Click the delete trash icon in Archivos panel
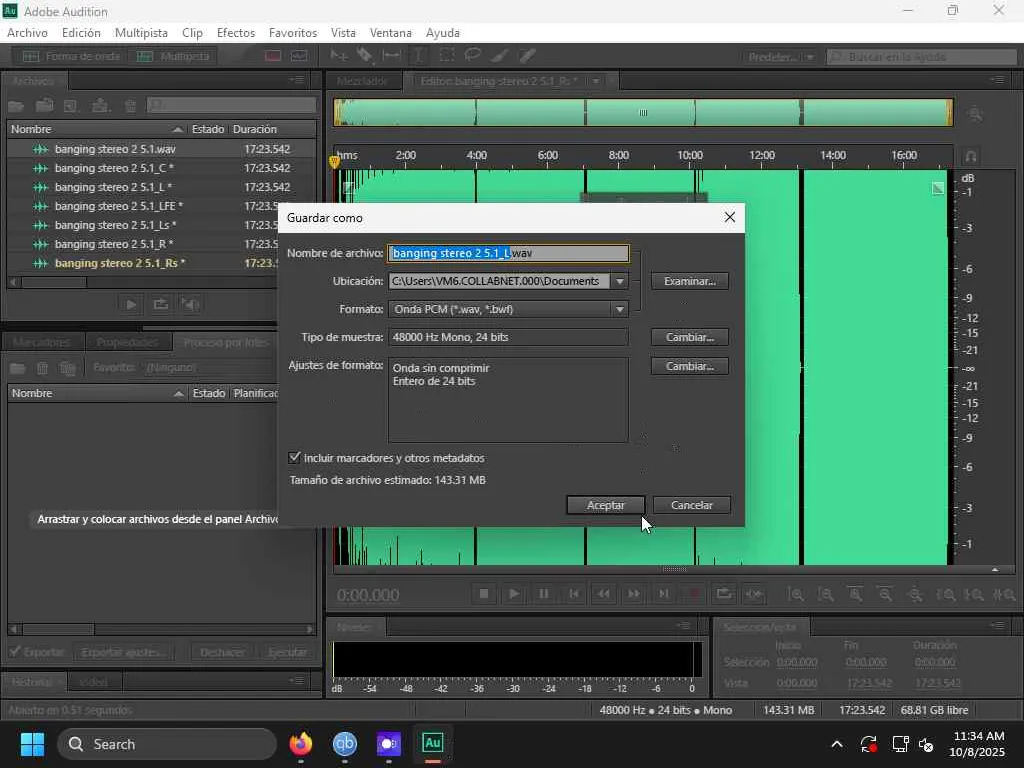 click(131, 106)
